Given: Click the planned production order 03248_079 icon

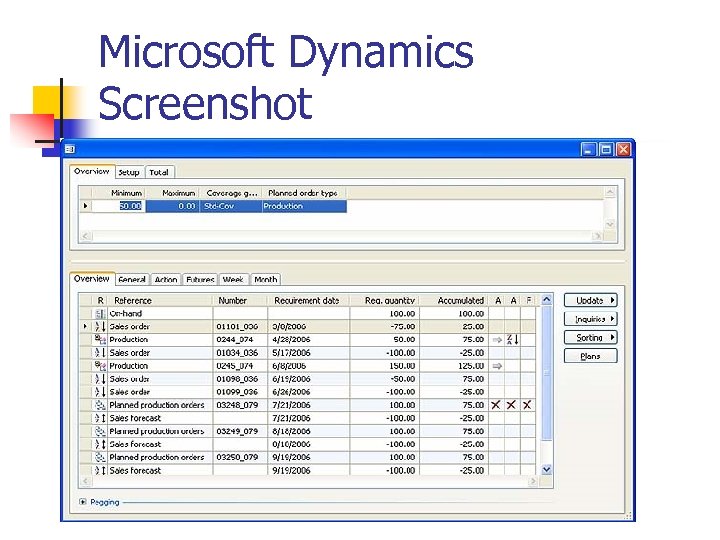Looking at the screenshot, I should [100, 405].
